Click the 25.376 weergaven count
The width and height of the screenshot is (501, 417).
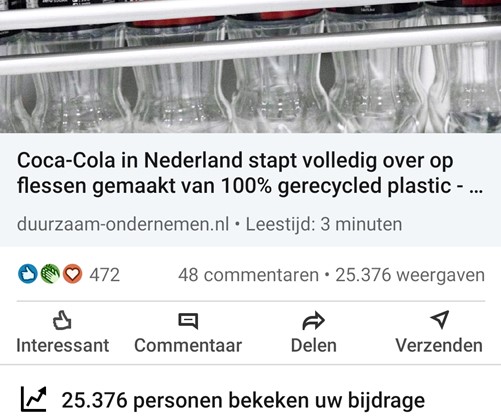coord(410,275)
